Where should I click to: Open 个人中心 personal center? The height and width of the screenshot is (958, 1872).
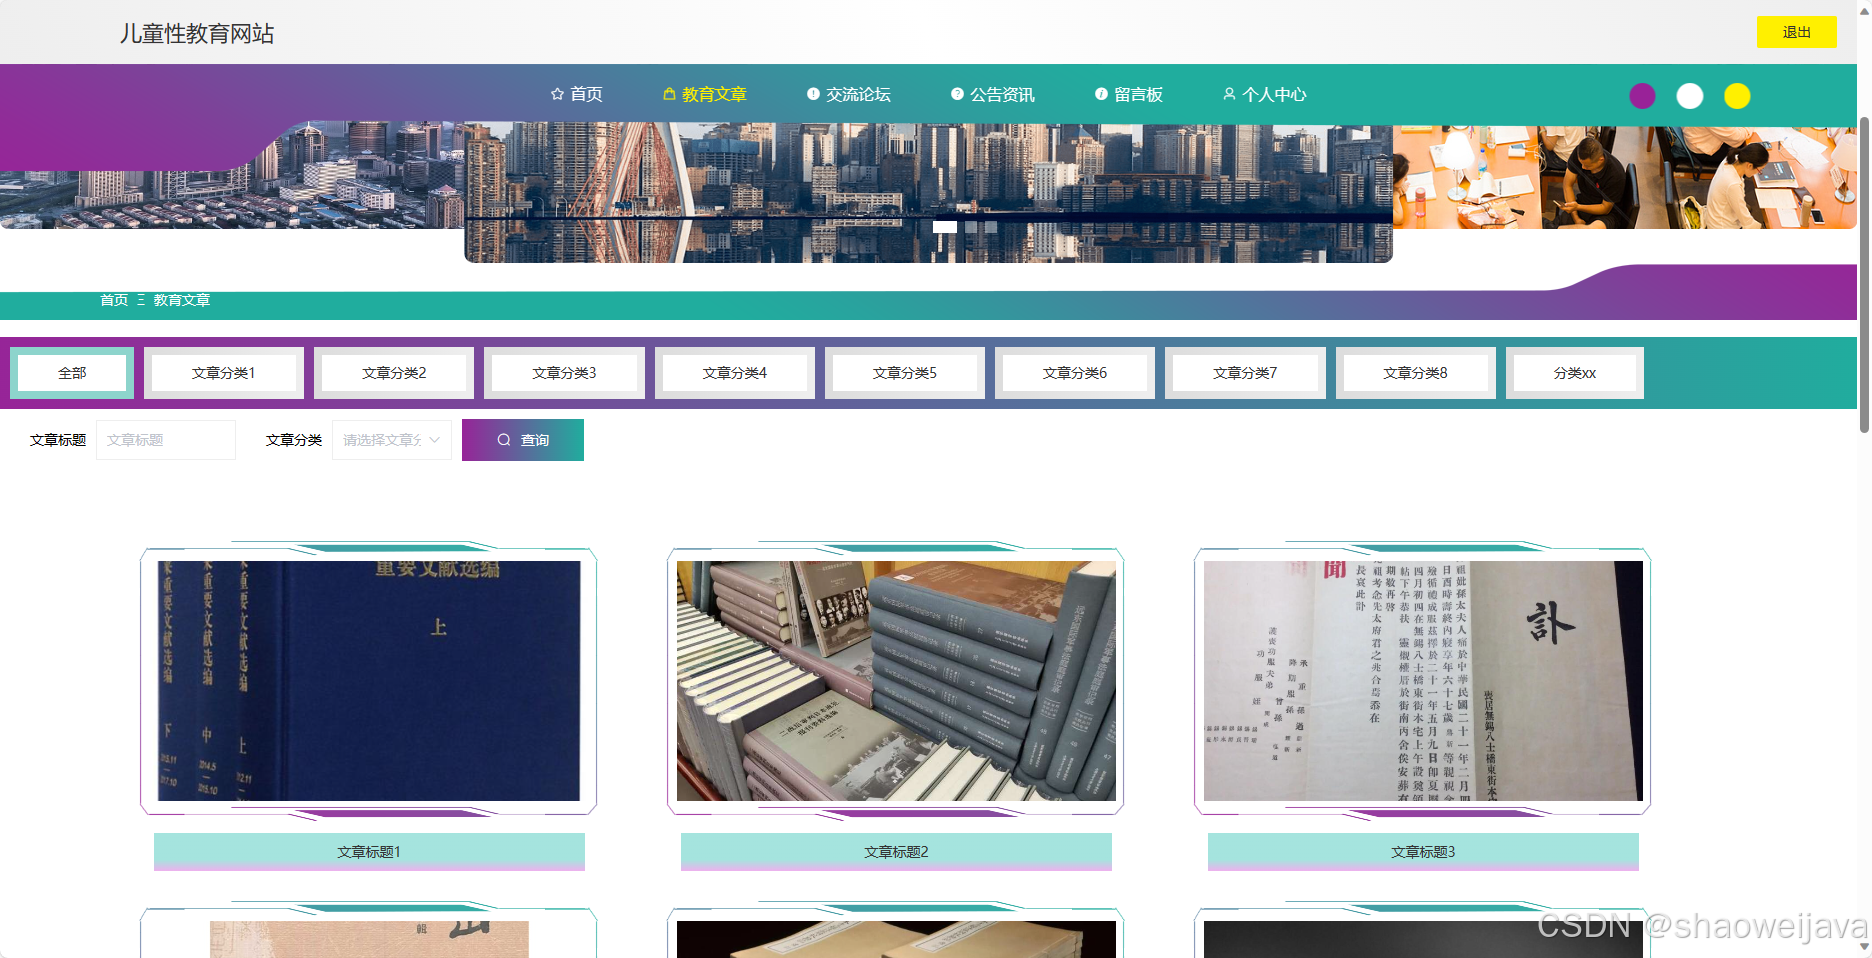1265,94
